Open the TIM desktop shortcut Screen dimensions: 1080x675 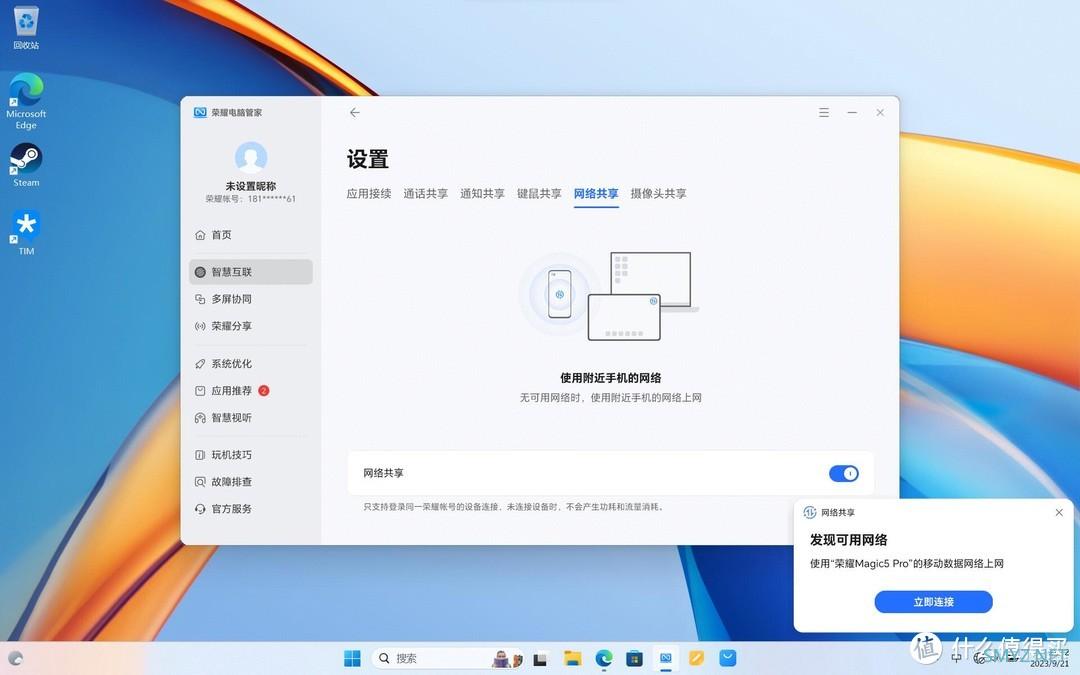pyautogui.click(x=26, y=232)
